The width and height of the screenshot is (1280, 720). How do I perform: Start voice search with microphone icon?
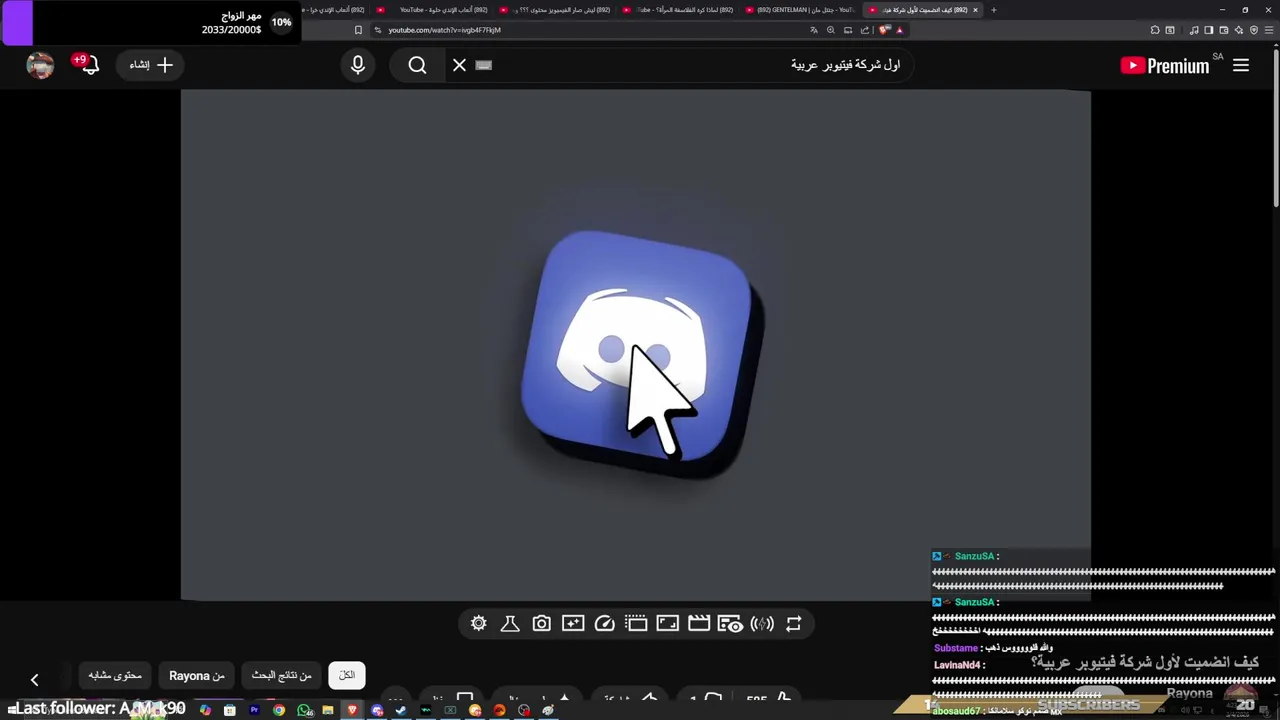[x=358, y=65]
